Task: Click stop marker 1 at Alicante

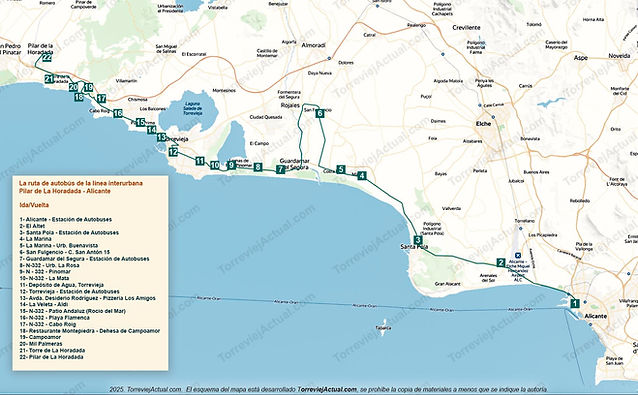Action: click(575, 303)
